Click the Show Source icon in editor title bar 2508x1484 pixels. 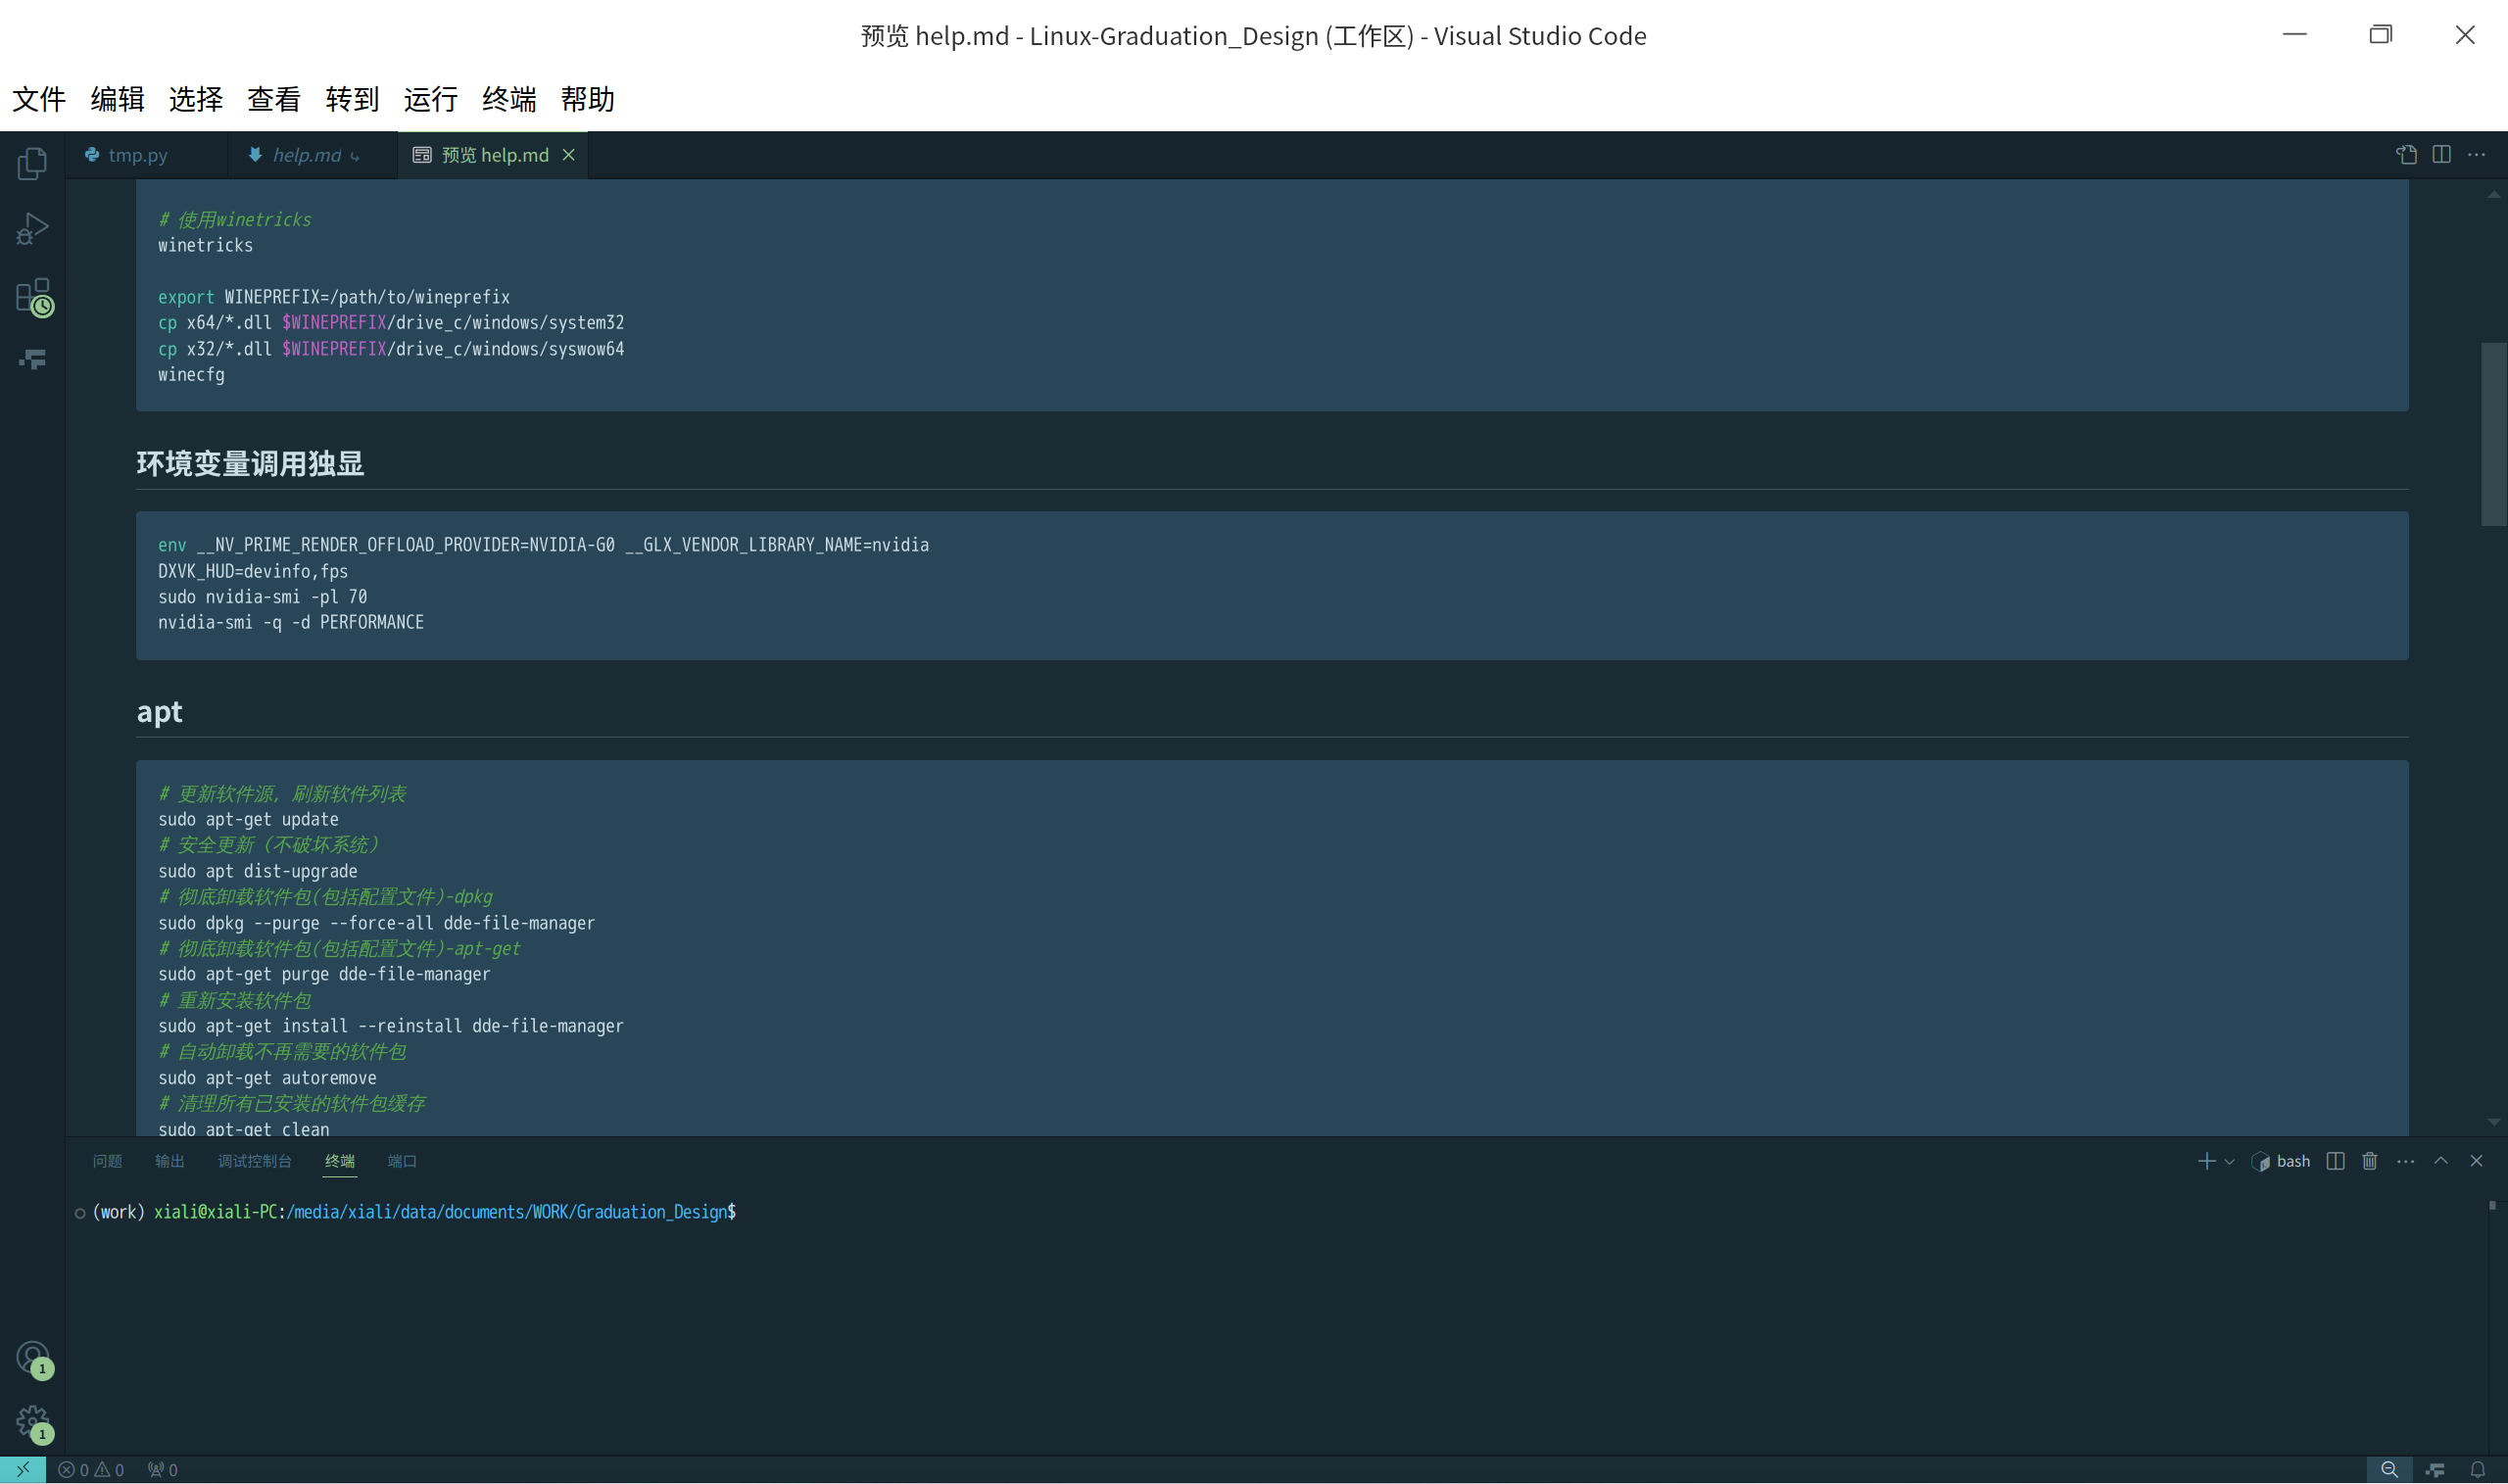click(x=2406, y=155)
